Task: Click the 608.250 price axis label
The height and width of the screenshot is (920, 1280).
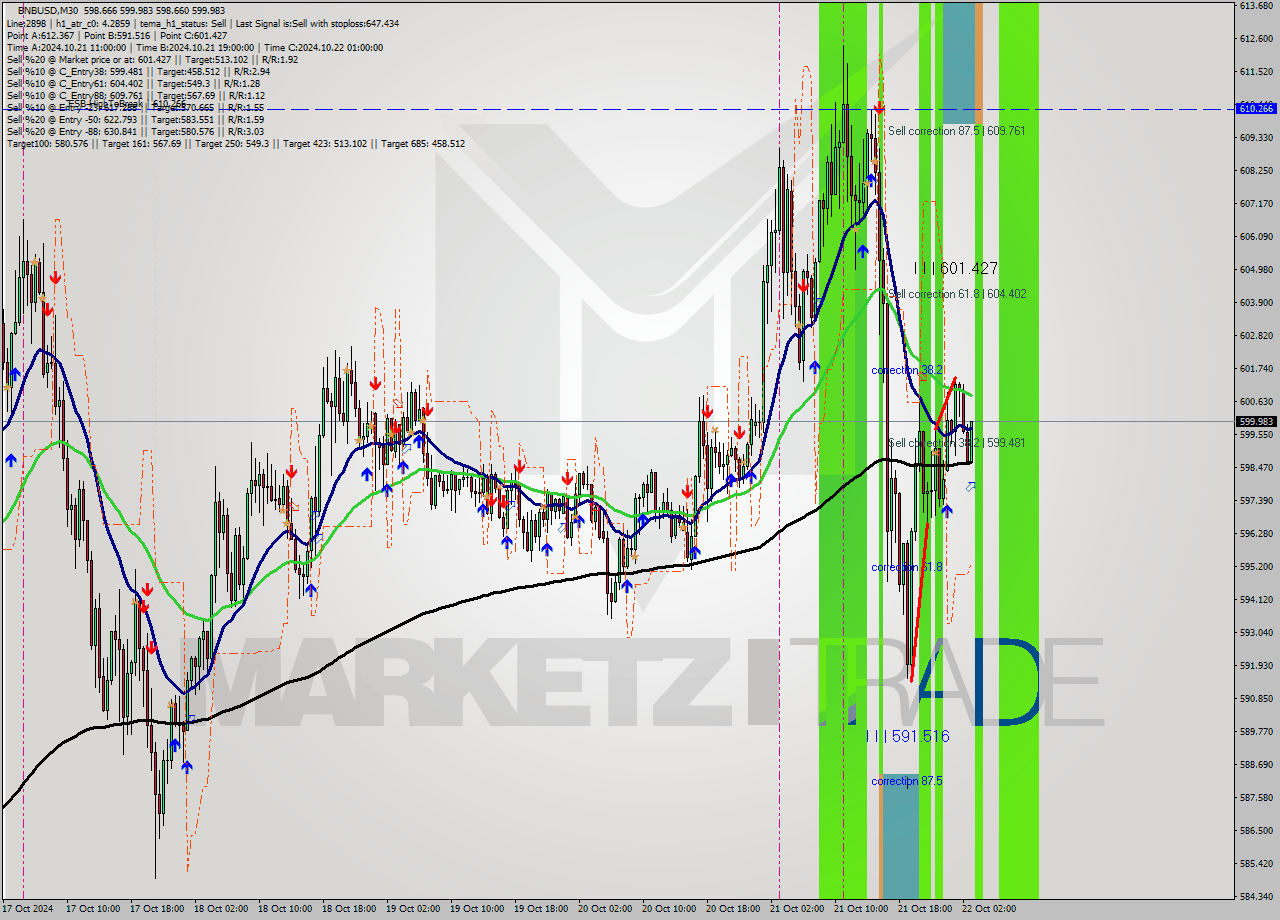Action: [x=1256, y=171]
